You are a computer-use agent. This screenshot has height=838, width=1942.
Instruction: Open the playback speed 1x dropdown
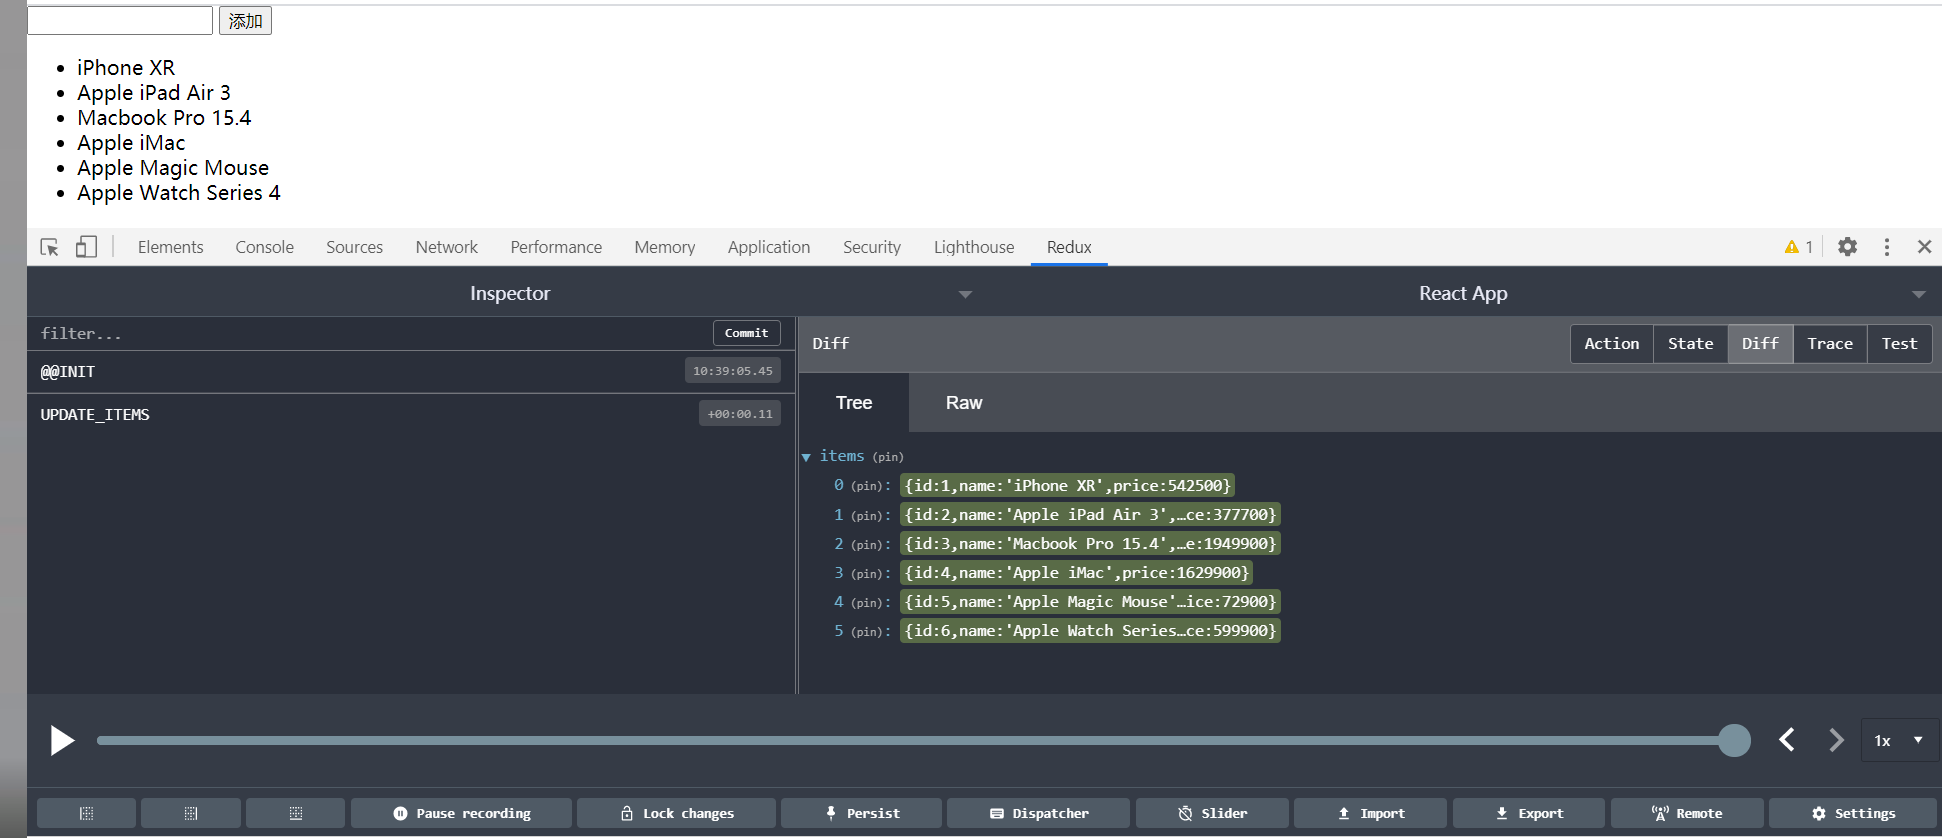(x=1899, y=740)
